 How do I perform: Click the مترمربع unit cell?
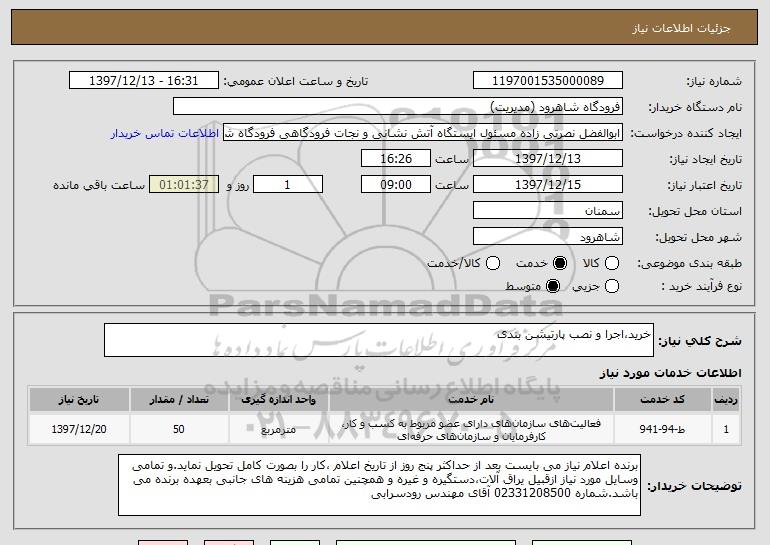278,429
